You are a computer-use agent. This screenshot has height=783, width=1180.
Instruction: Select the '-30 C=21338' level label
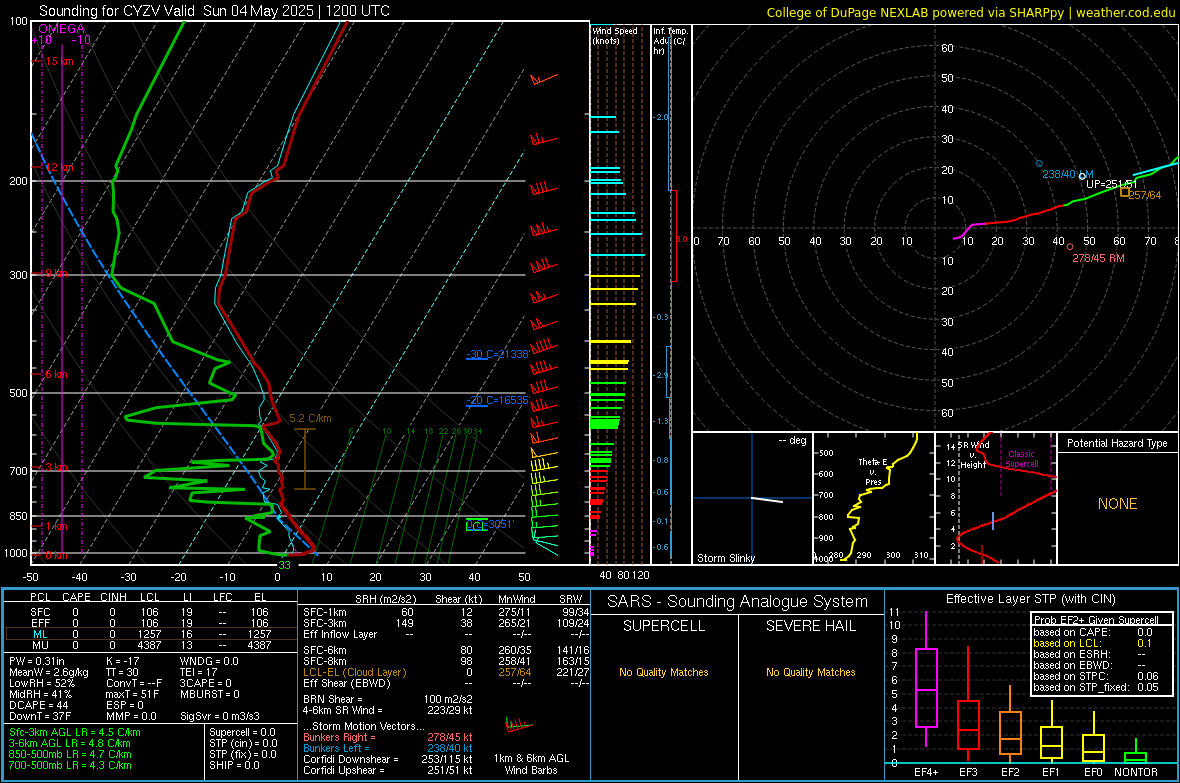point(498,354)
